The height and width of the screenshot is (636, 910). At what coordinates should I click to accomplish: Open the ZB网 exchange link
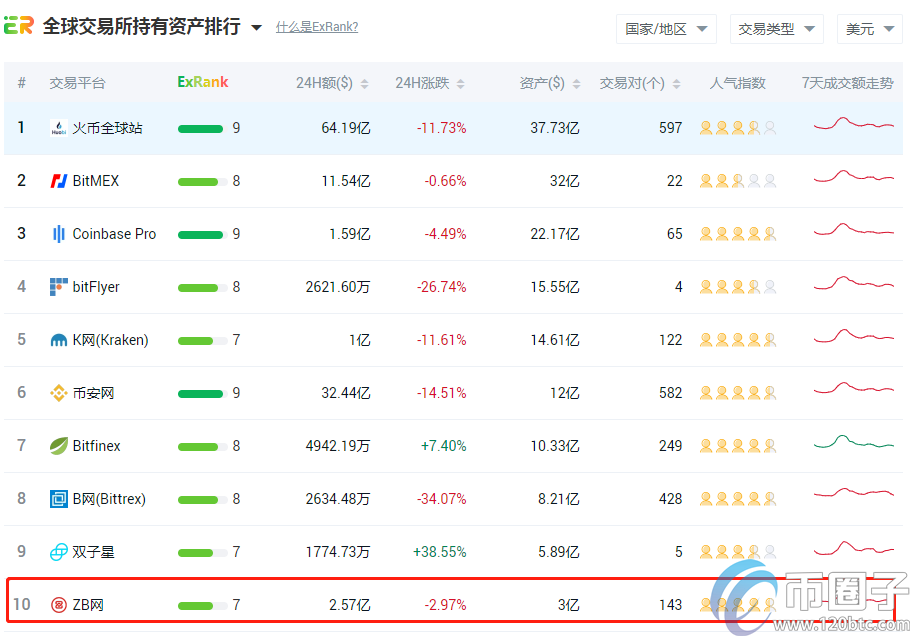[x=88, y=605]
